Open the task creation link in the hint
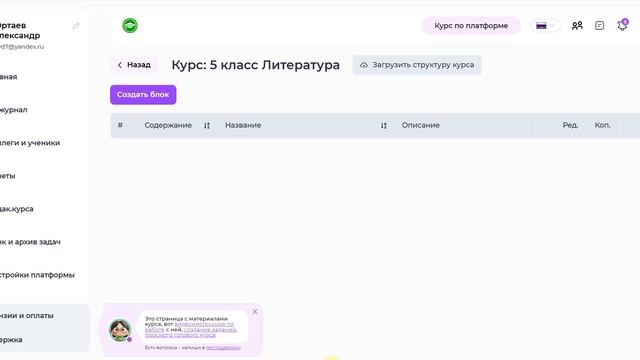The height and width of the screenshot is (360, 640). coord(210,330)
